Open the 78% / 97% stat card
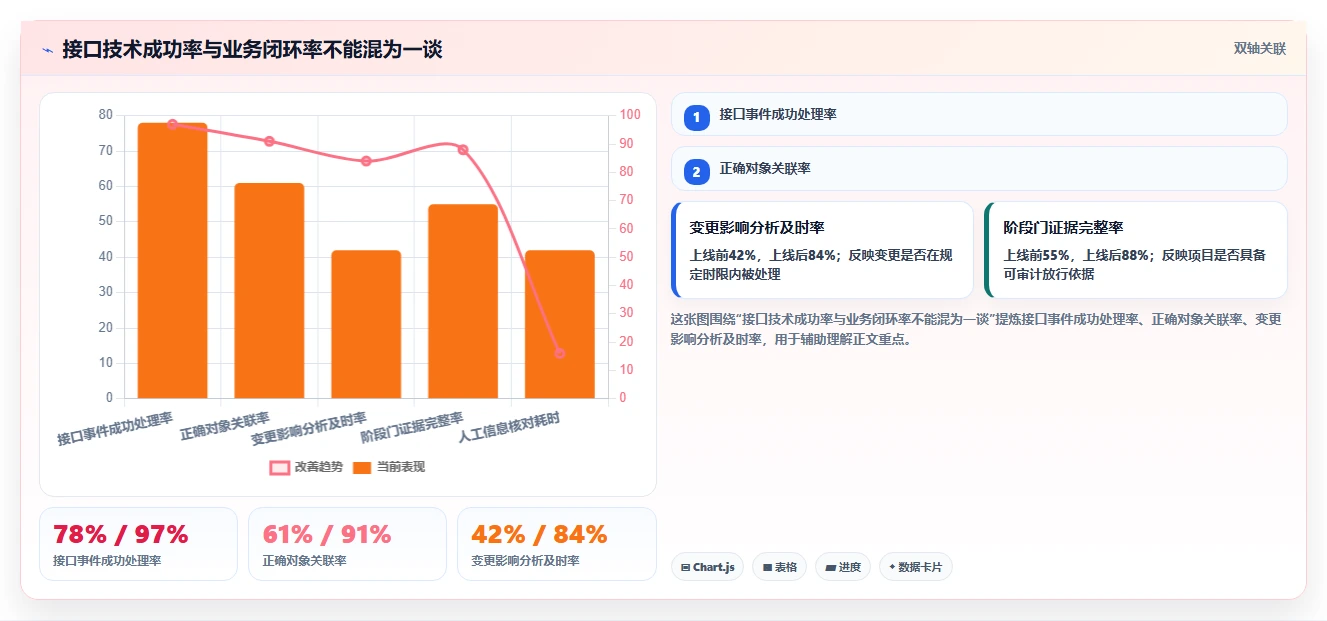The height and width of the screenshot is (621, 1327). coord(138,544)
